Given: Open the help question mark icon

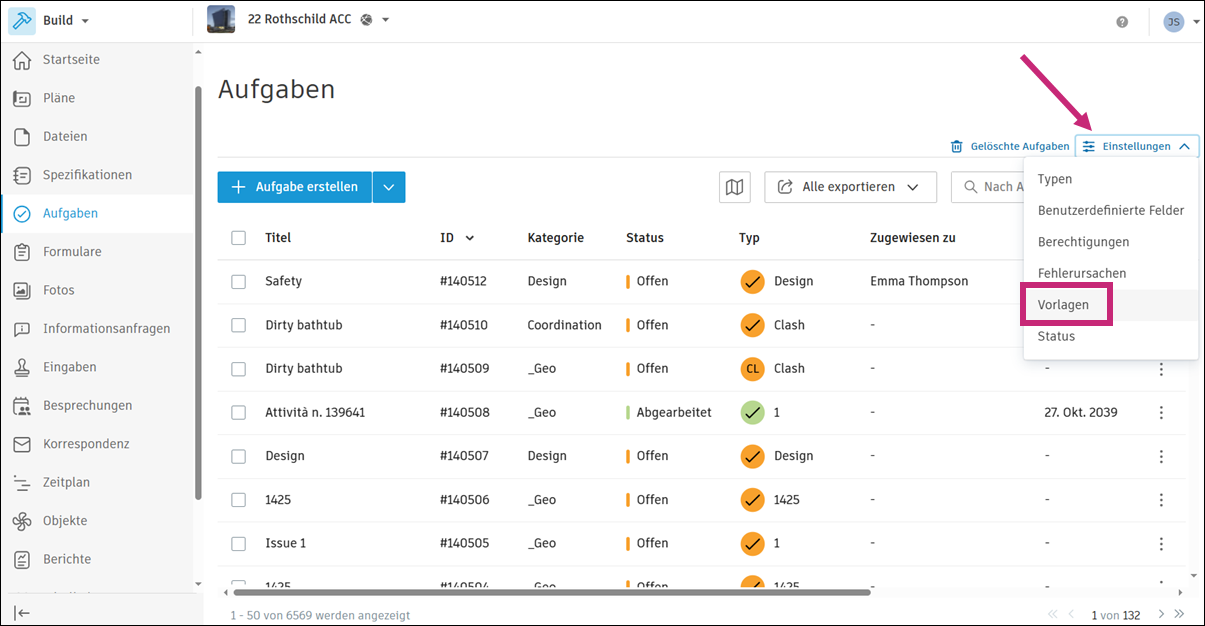Looking at the screenshot, I should coord(1122,21).
